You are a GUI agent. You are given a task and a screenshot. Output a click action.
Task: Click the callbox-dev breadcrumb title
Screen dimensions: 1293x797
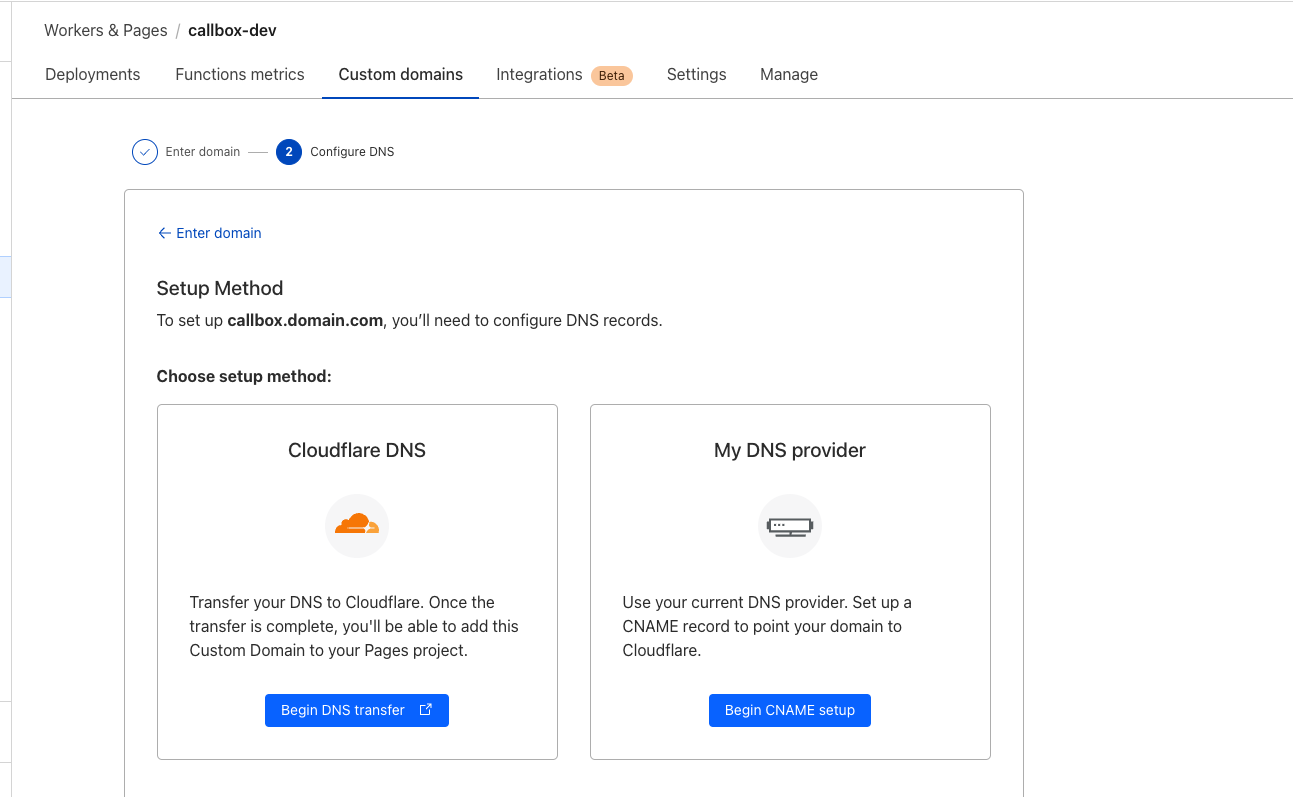point(232,31)
